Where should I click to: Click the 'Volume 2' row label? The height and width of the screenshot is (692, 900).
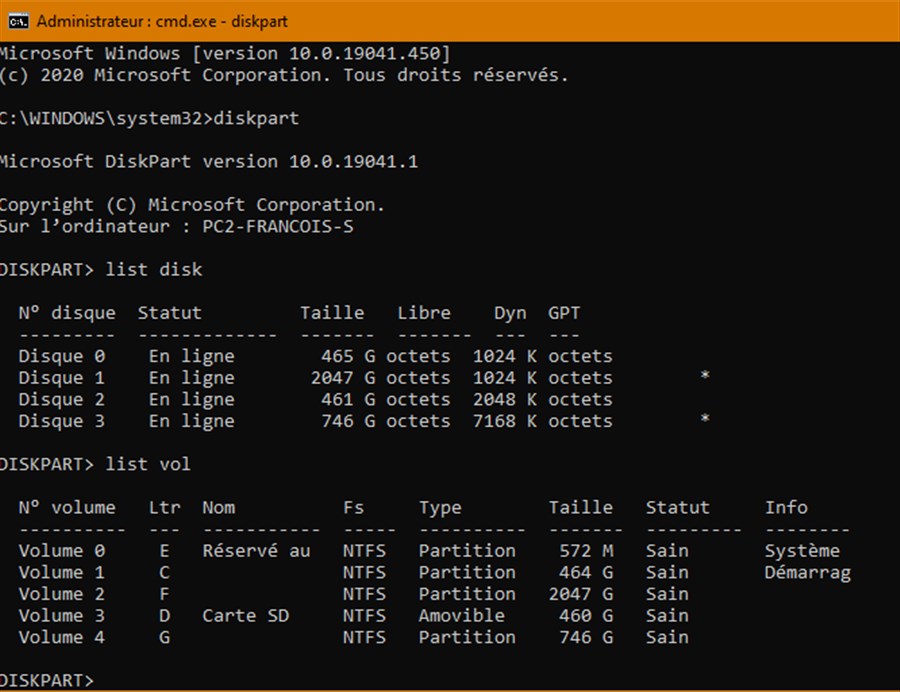(61, 594)
